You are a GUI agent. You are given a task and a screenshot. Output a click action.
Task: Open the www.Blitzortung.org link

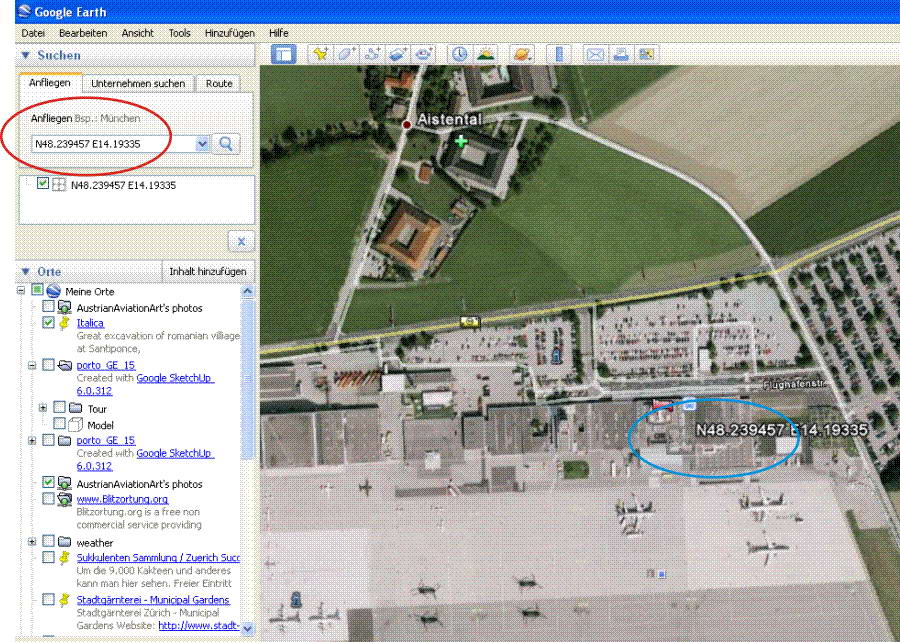pos(122,498)
